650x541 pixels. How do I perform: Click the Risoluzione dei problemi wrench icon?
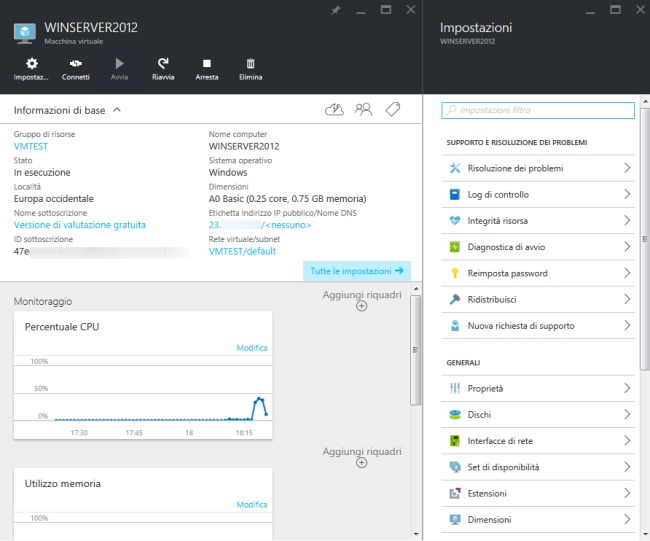[x=455, y=168]
